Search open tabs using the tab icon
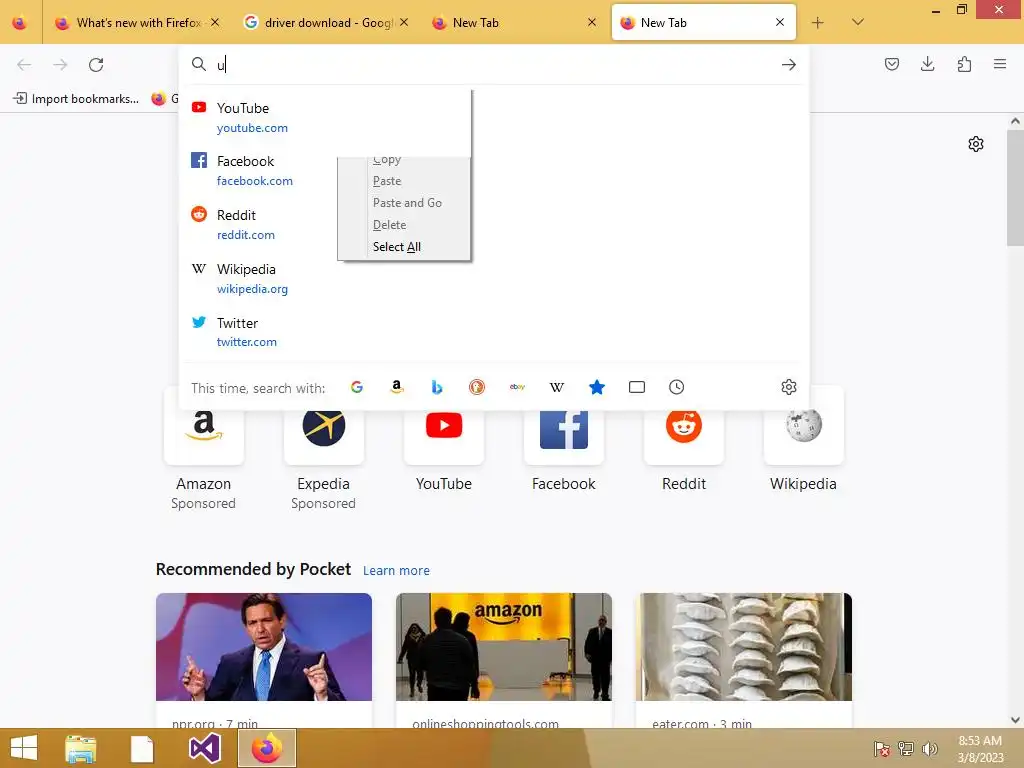This screenshot has height=768, width=1024. point(637,387)
